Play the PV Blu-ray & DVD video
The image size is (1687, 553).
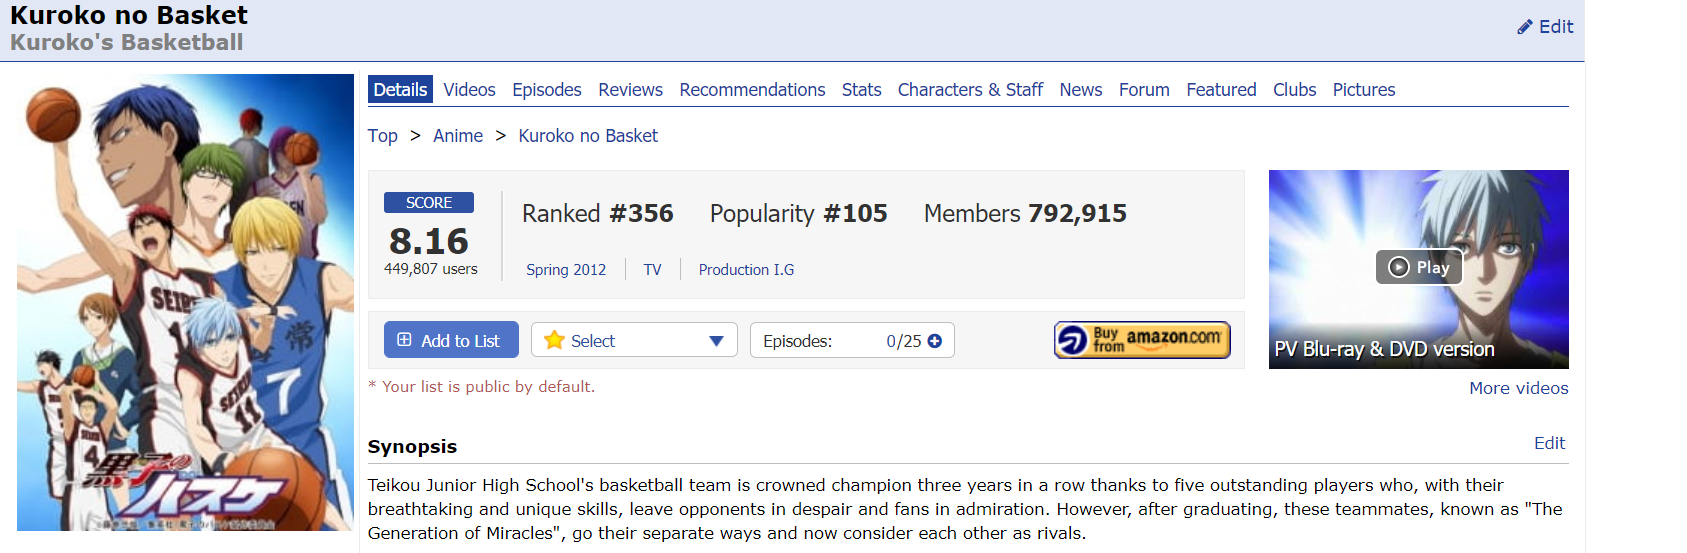click(1418, 267)
